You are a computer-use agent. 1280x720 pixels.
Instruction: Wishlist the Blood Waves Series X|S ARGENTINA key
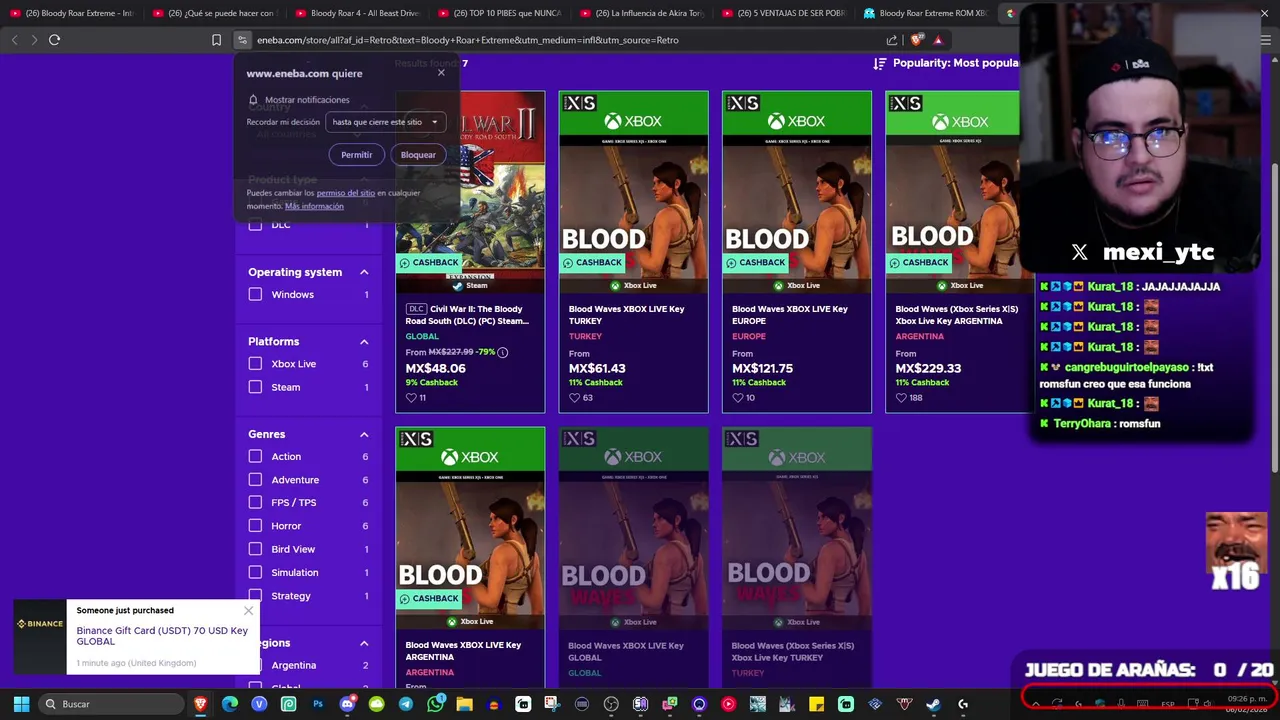901,397
